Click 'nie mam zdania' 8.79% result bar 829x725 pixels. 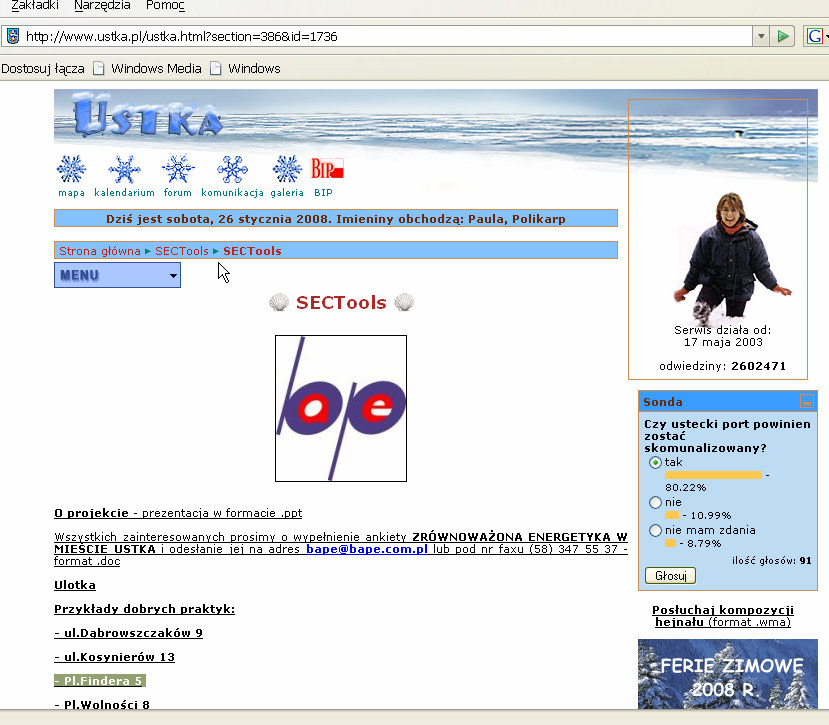pos(670,543)
